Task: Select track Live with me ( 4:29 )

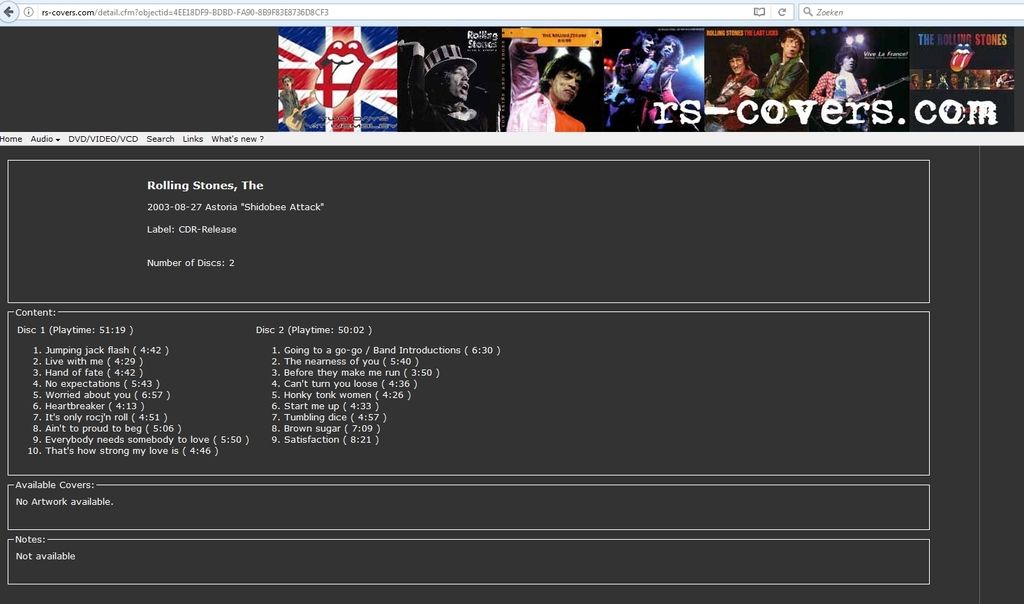Action: (93, 362)
